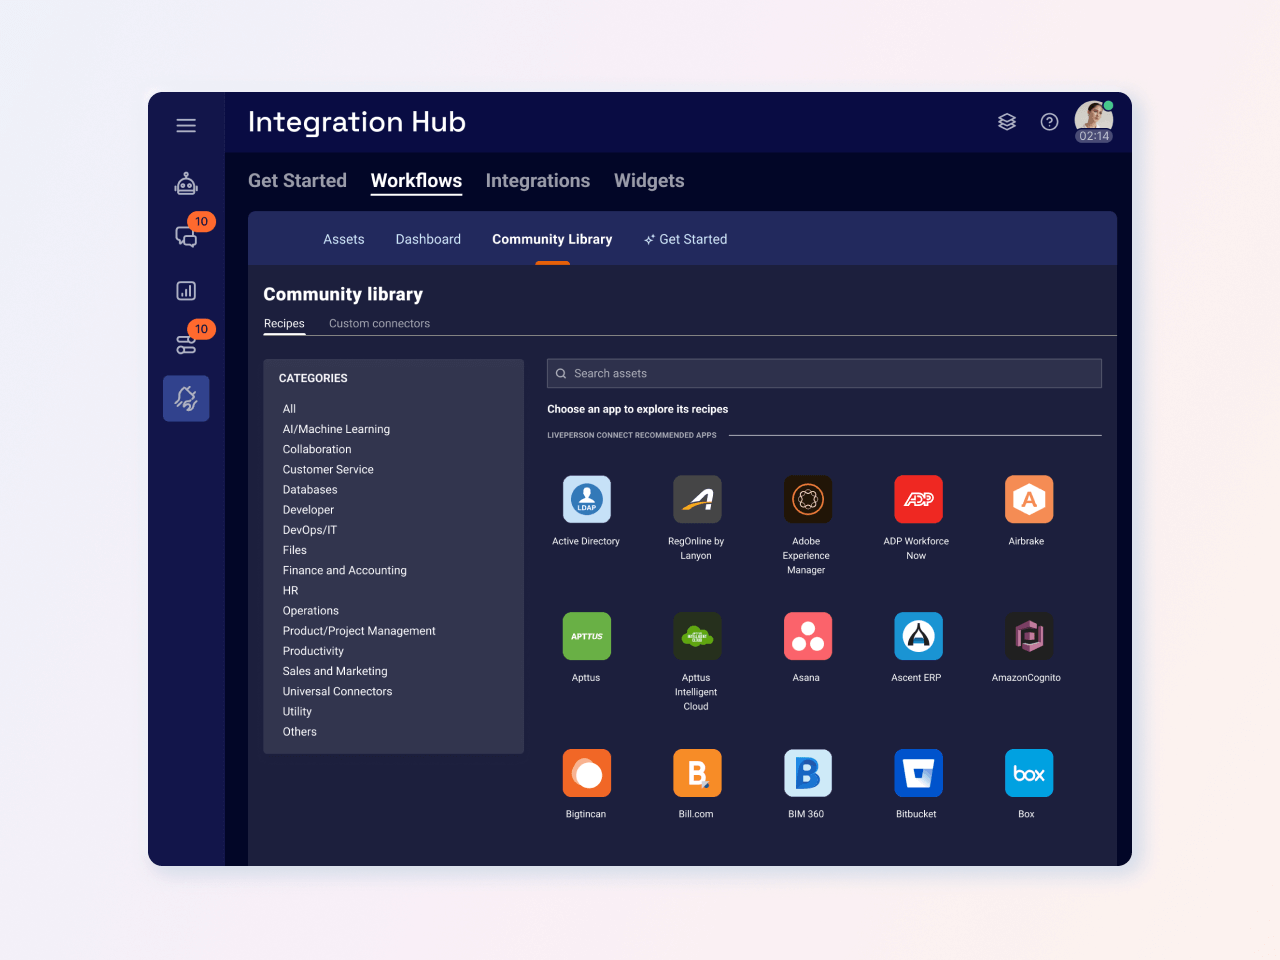Select the Community Library sub-tab
This screenshot has width=1280, height=960.
pos(552,239)
